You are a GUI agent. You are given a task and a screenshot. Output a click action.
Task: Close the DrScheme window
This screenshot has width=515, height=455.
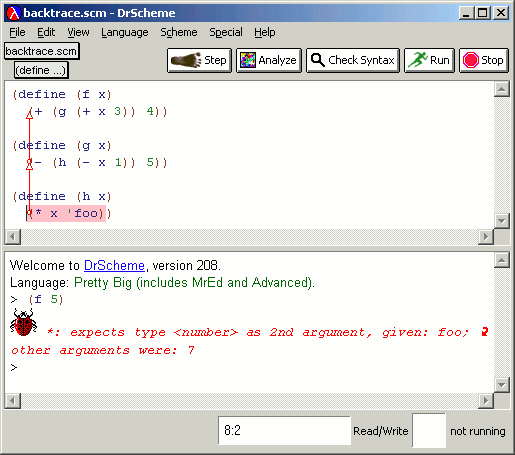tap(501, 13)
